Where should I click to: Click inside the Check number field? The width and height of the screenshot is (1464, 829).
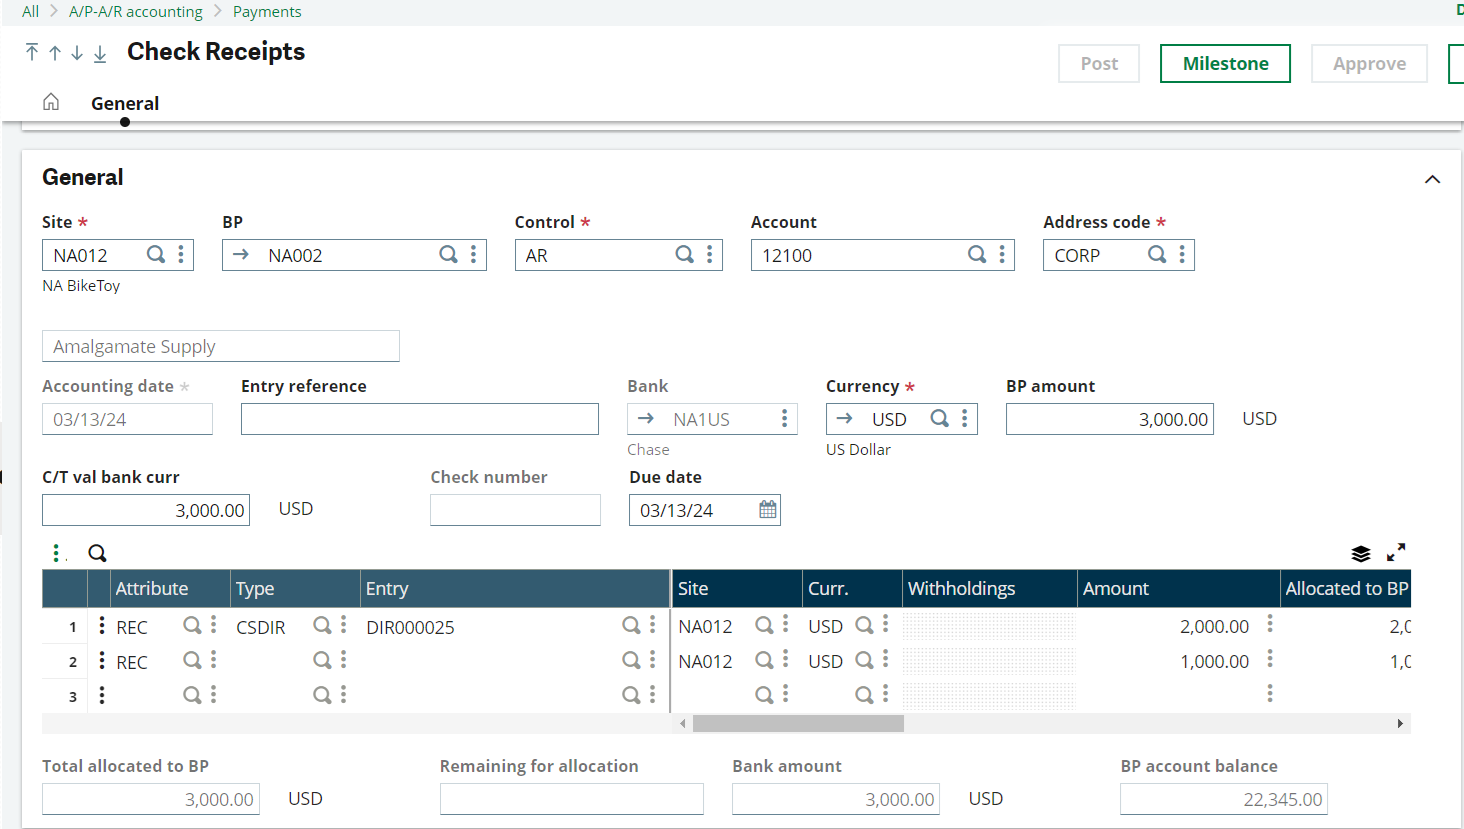515,509
